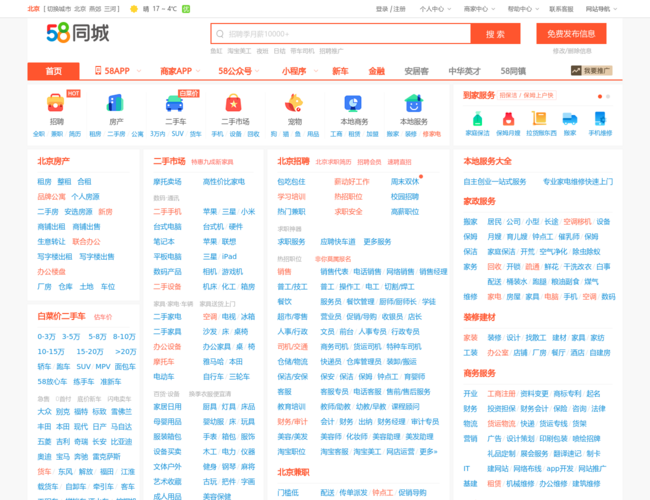Open the 58放心车 link
The image size is (650, 500).
pos(52,382)
